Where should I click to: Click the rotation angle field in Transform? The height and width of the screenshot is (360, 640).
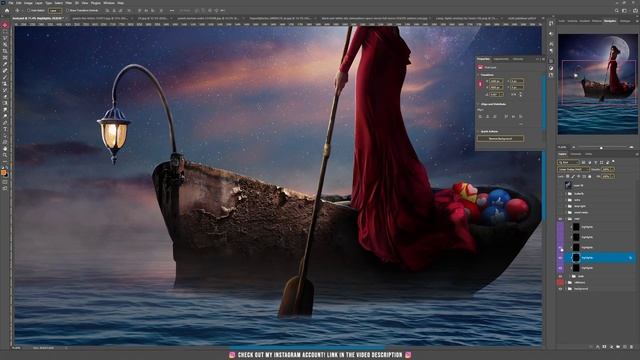[x=496, y=94]
